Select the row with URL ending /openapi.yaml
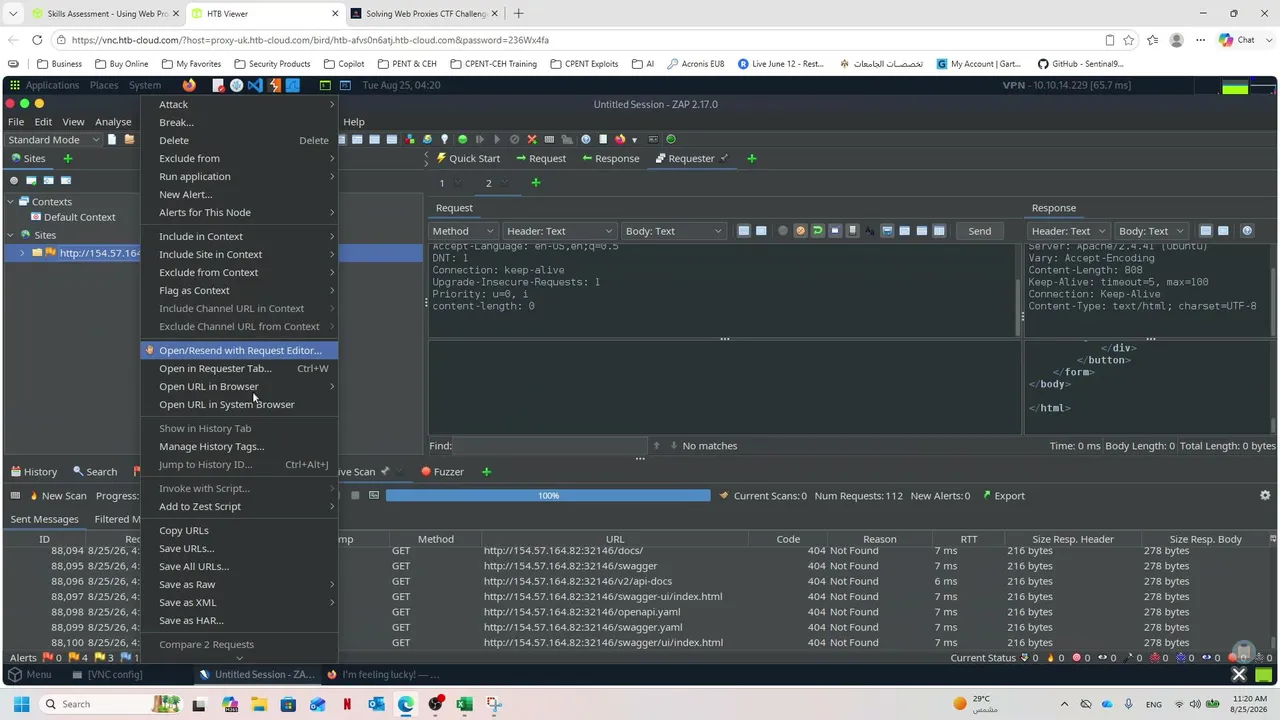The height and width of the screenshot is (720, 1280). pos(640,612)
